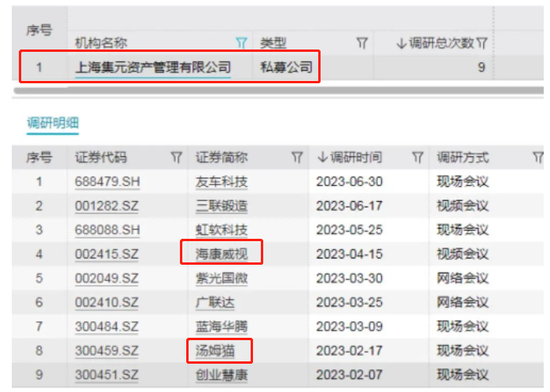Select the date cell 2023-02-17

point(349,351)
